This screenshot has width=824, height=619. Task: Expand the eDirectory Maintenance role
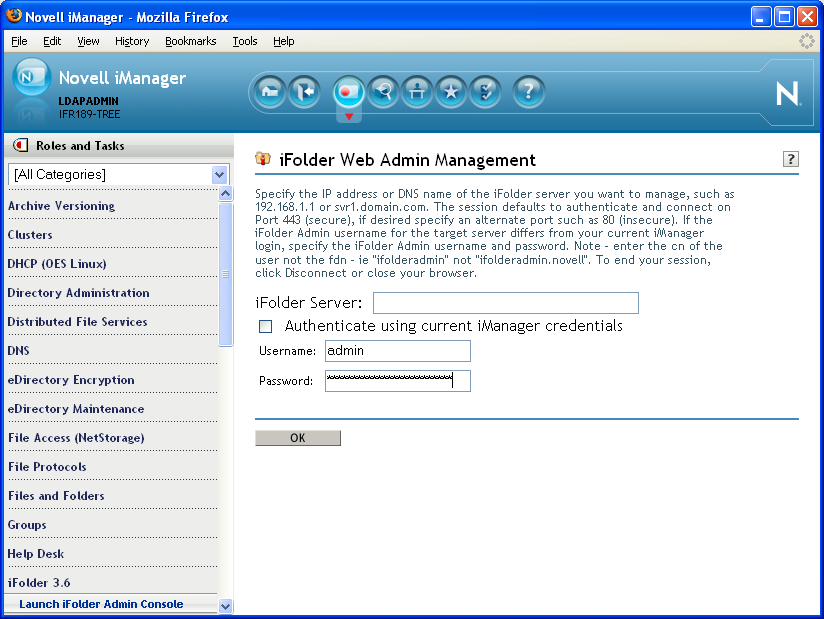[76, 409]
